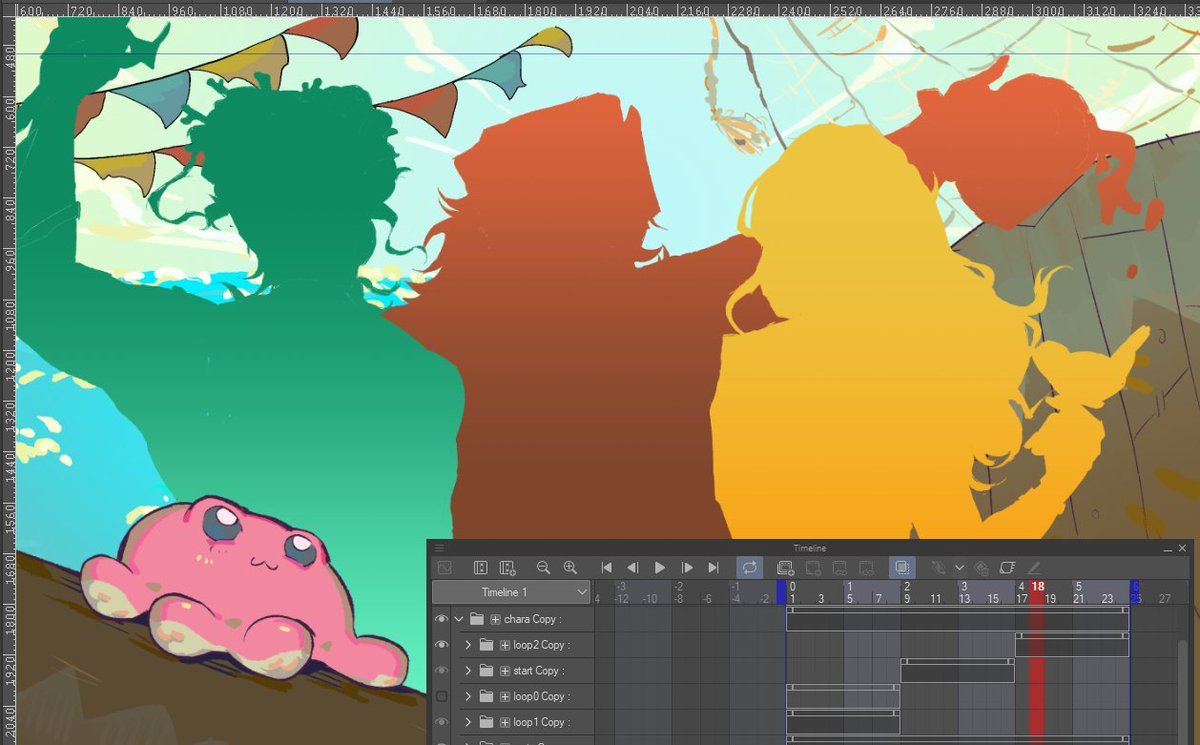Collapse the chara Copy folder
Image resolution: width=1200 pixels, height=745 pixels.
pyautogui.click(x=459, y=619)
